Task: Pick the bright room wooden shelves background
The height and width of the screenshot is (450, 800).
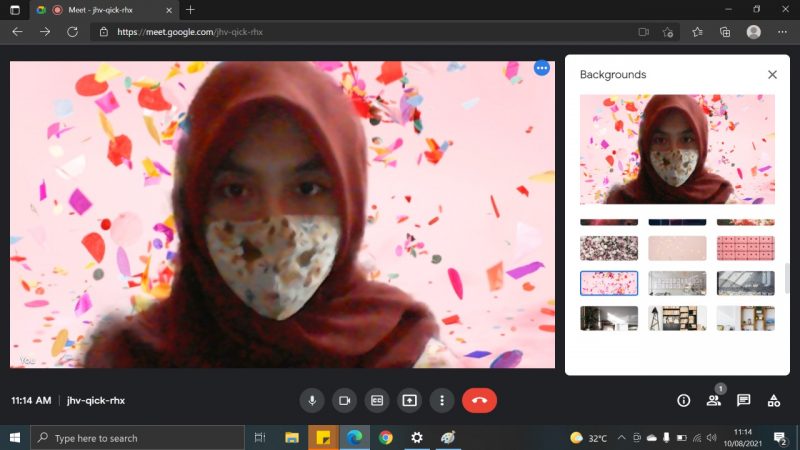Action: tap(745, 318)
